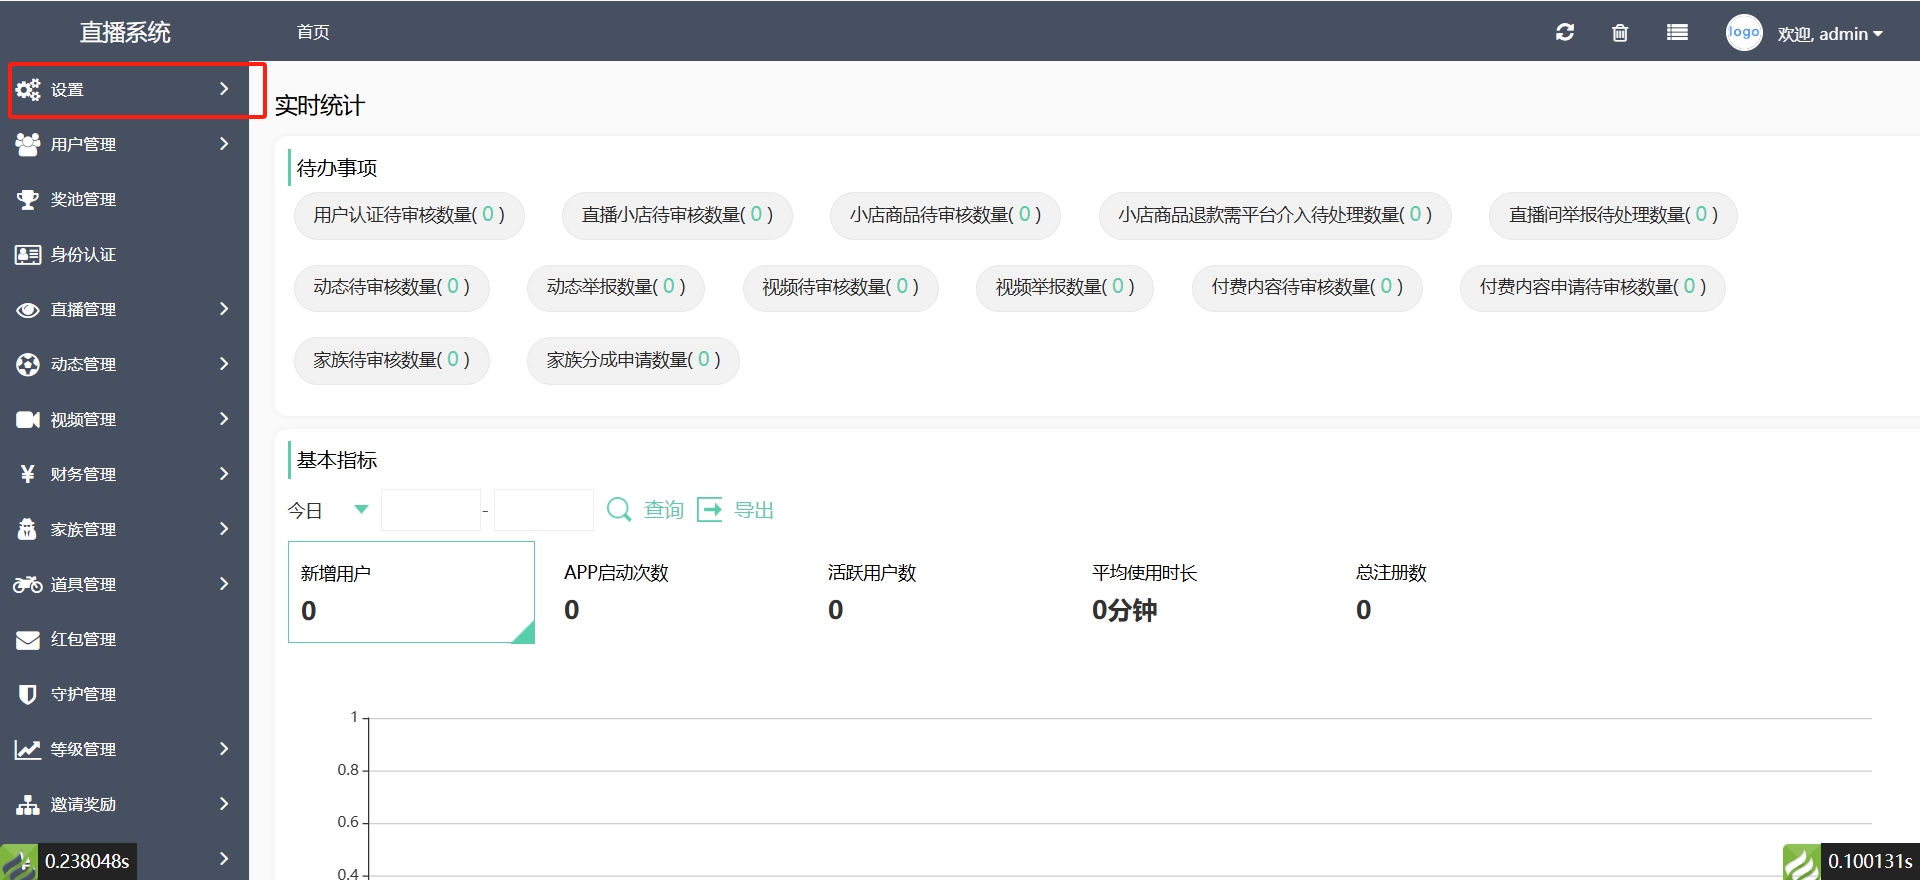Click the 查询 magnifier icon

point(619,510)
